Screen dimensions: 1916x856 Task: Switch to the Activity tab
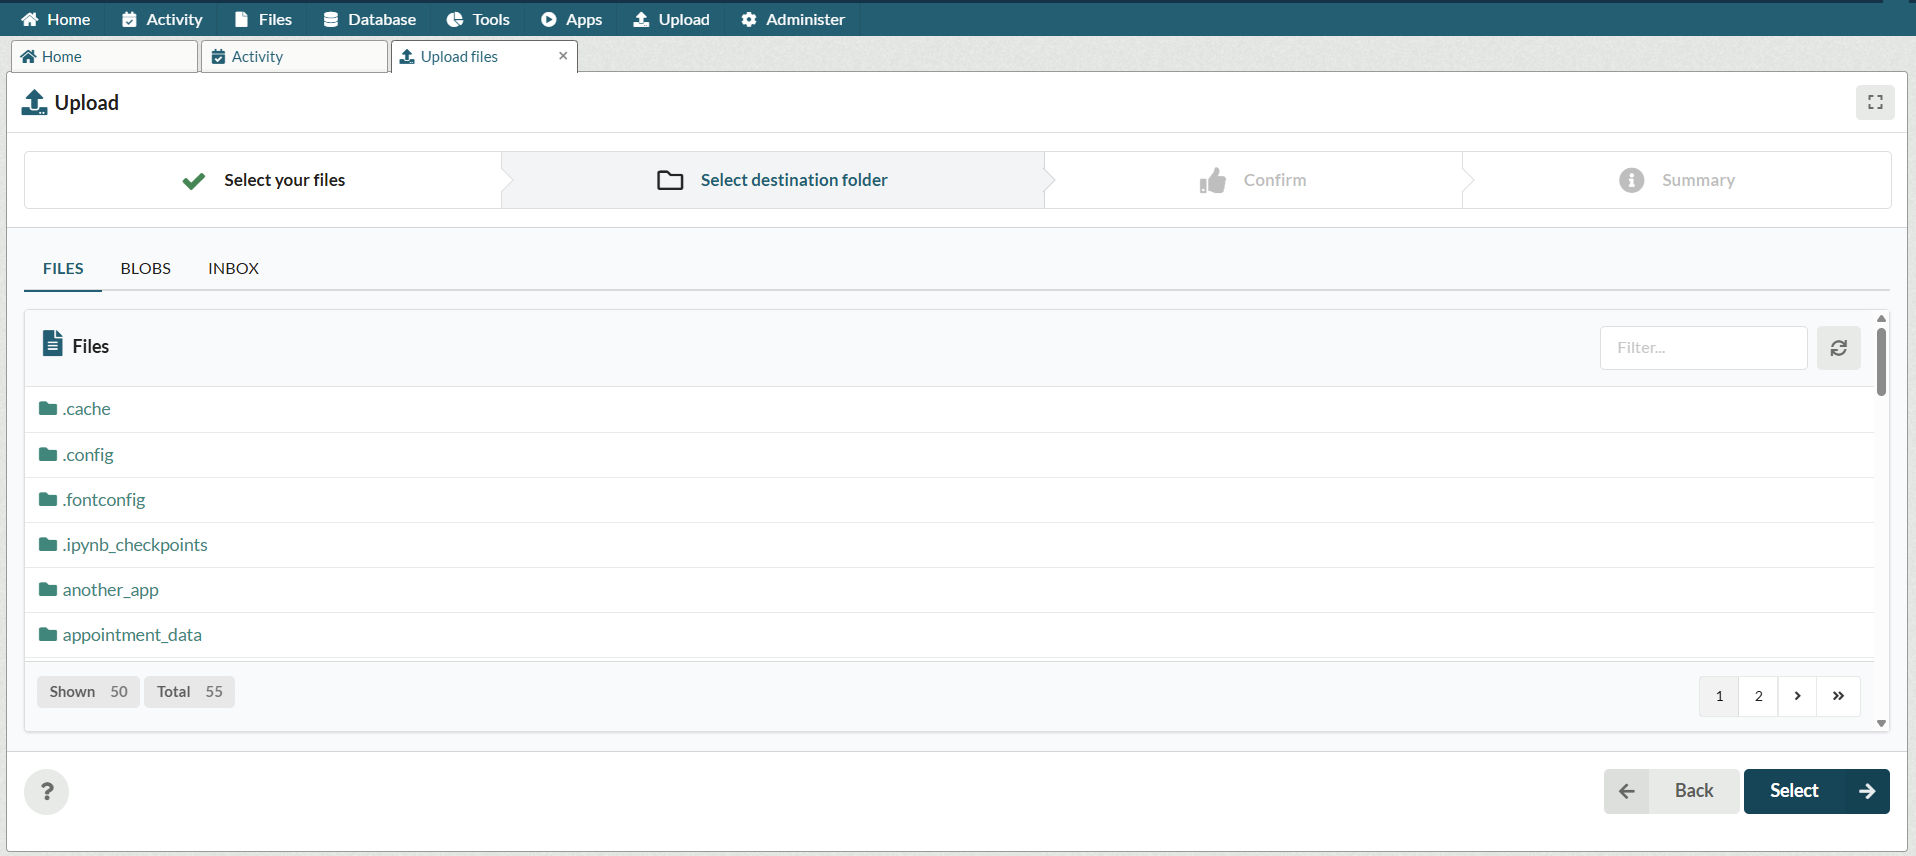pos(293,57)
